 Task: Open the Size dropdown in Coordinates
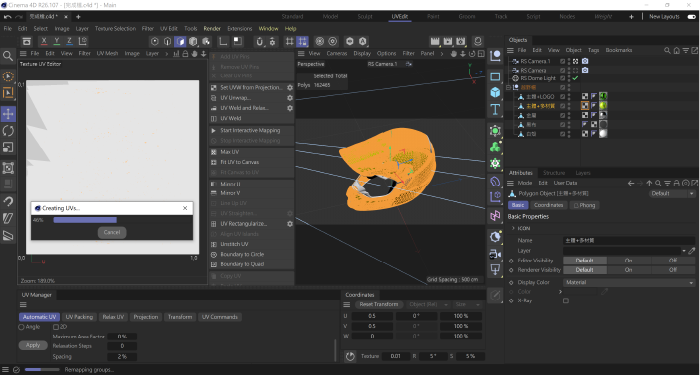point(467,304)
